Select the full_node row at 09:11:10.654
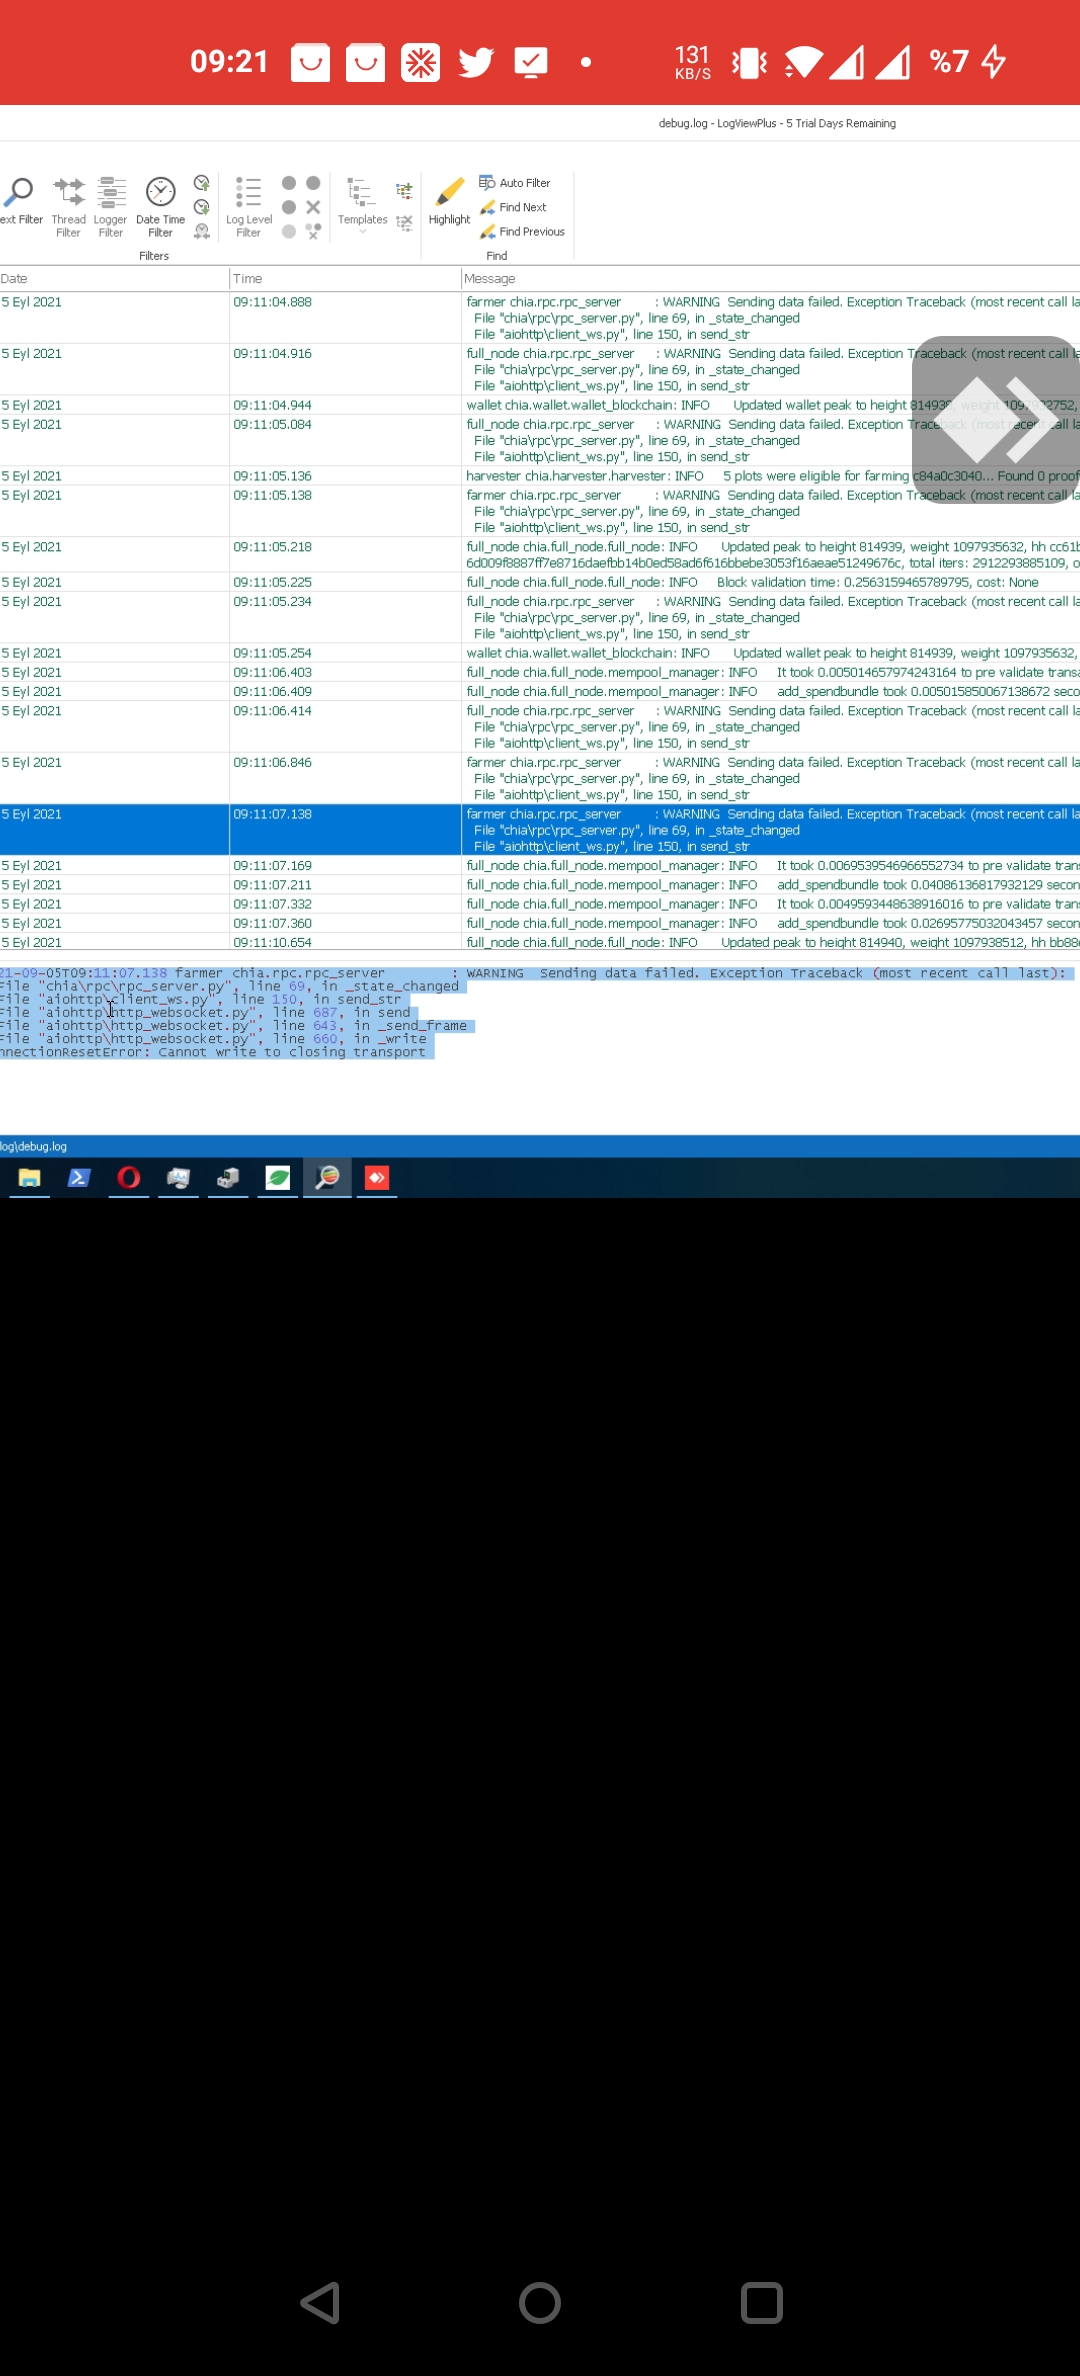The image size is (1080, 2376). click(540, 942)
